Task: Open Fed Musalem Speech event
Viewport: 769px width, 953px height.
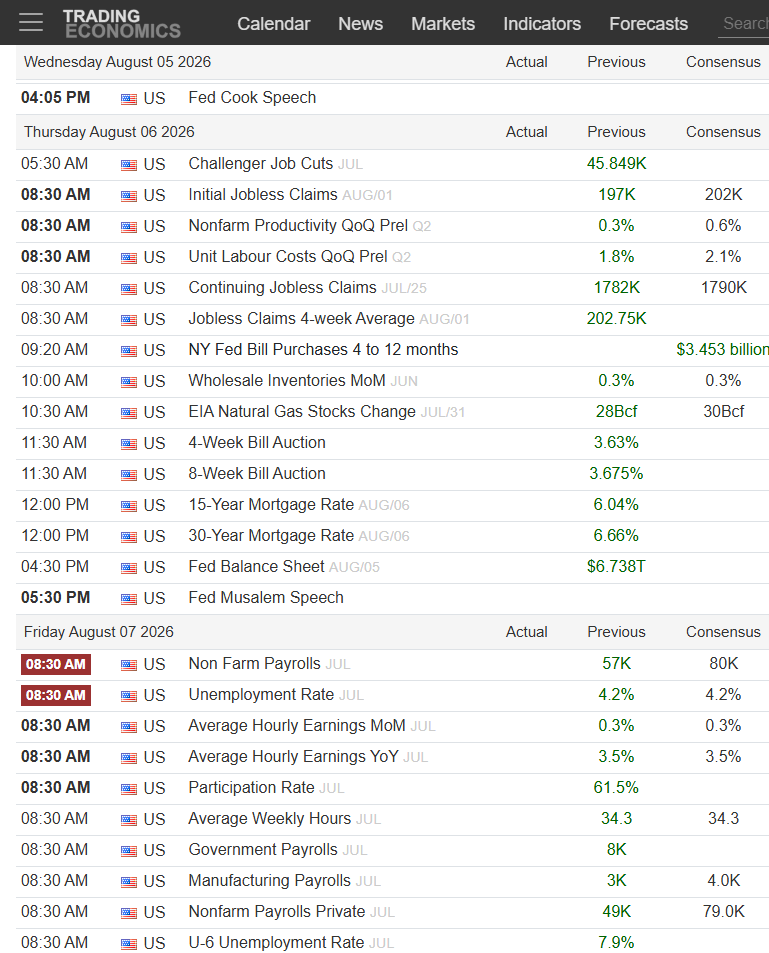Action: tap(266, 597)
